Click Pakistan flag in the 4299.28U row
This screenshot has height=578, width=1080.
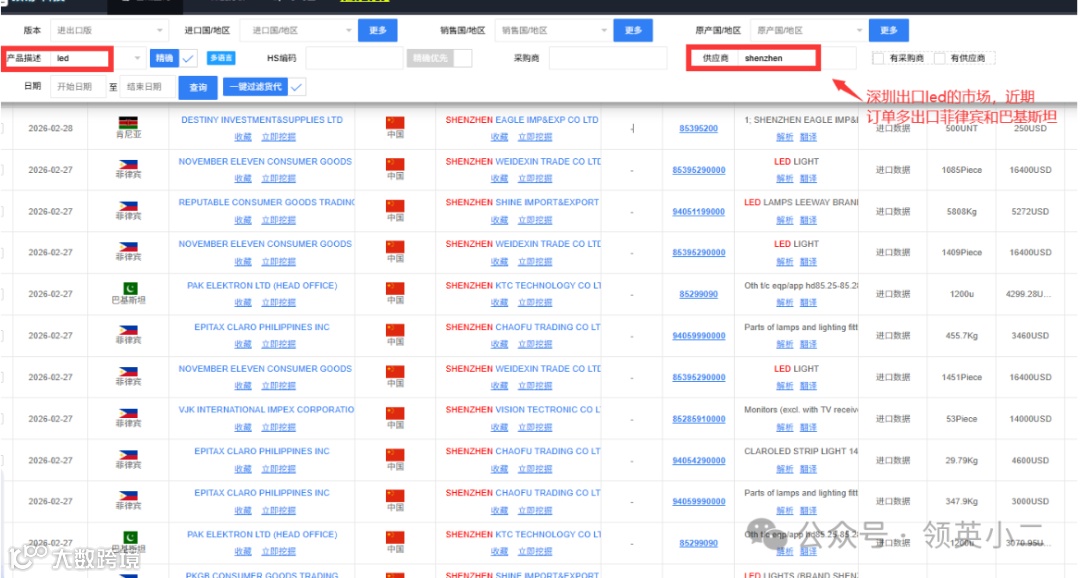coord(128,289)
